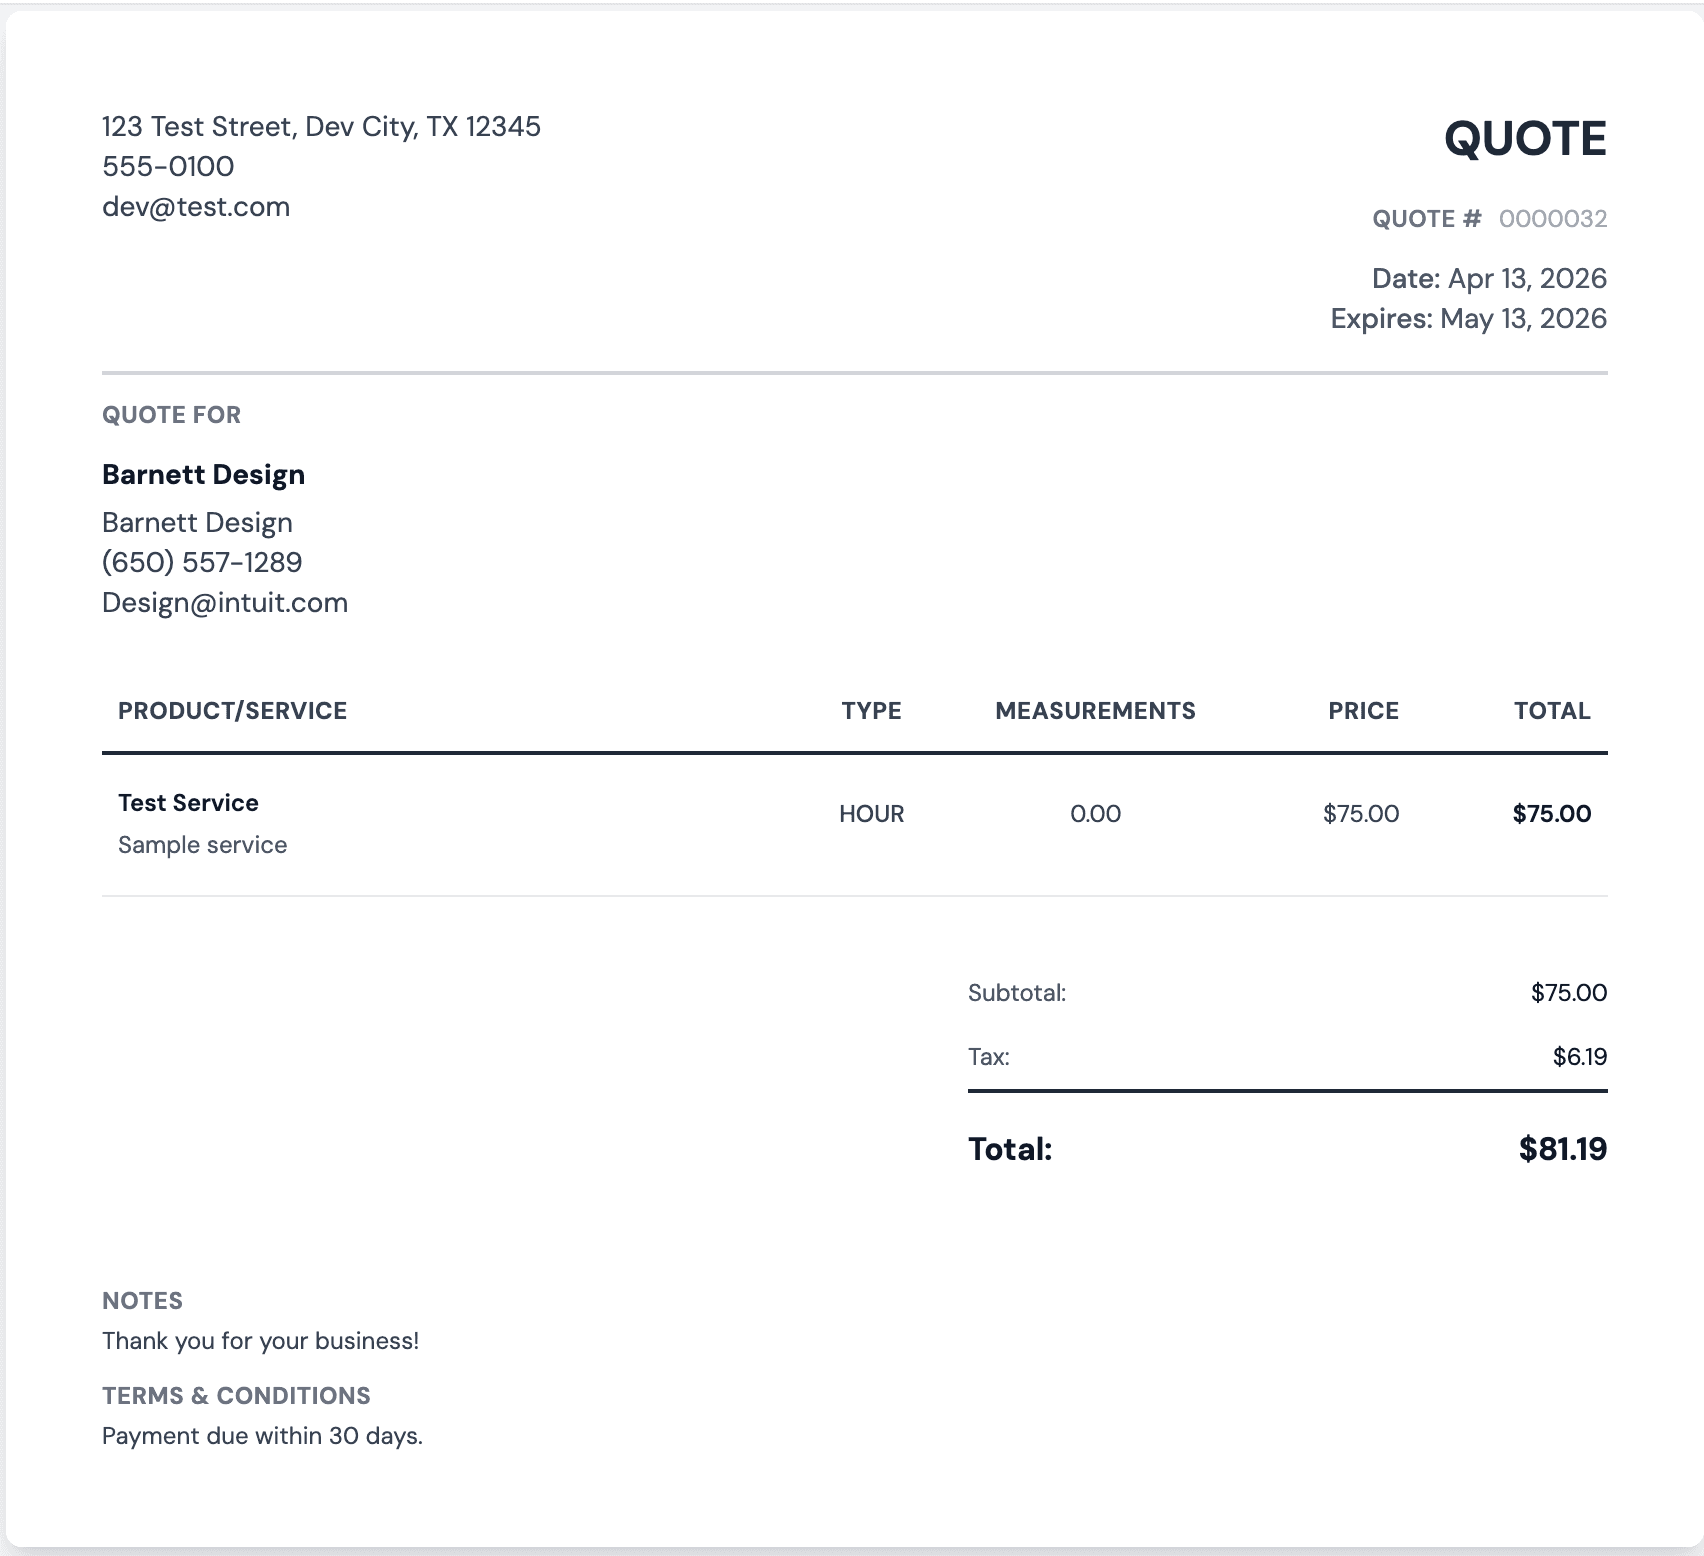Image resolution: width=1704 pixels, height=1556 pixels.
Task: Click the Design@intuit.com customer email
Action: pyautogui.click(x=225, y=603)
